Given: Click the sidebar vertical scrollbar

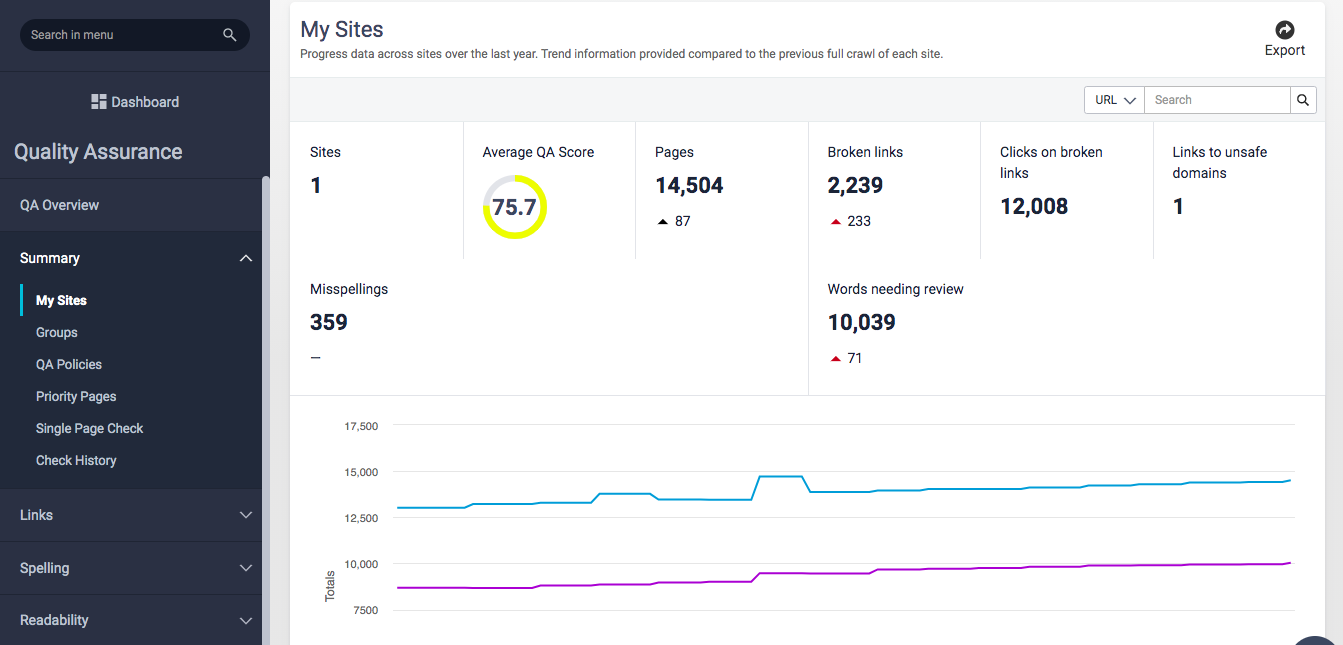Looking at the screenshot, I should click(x=265, y=400).
